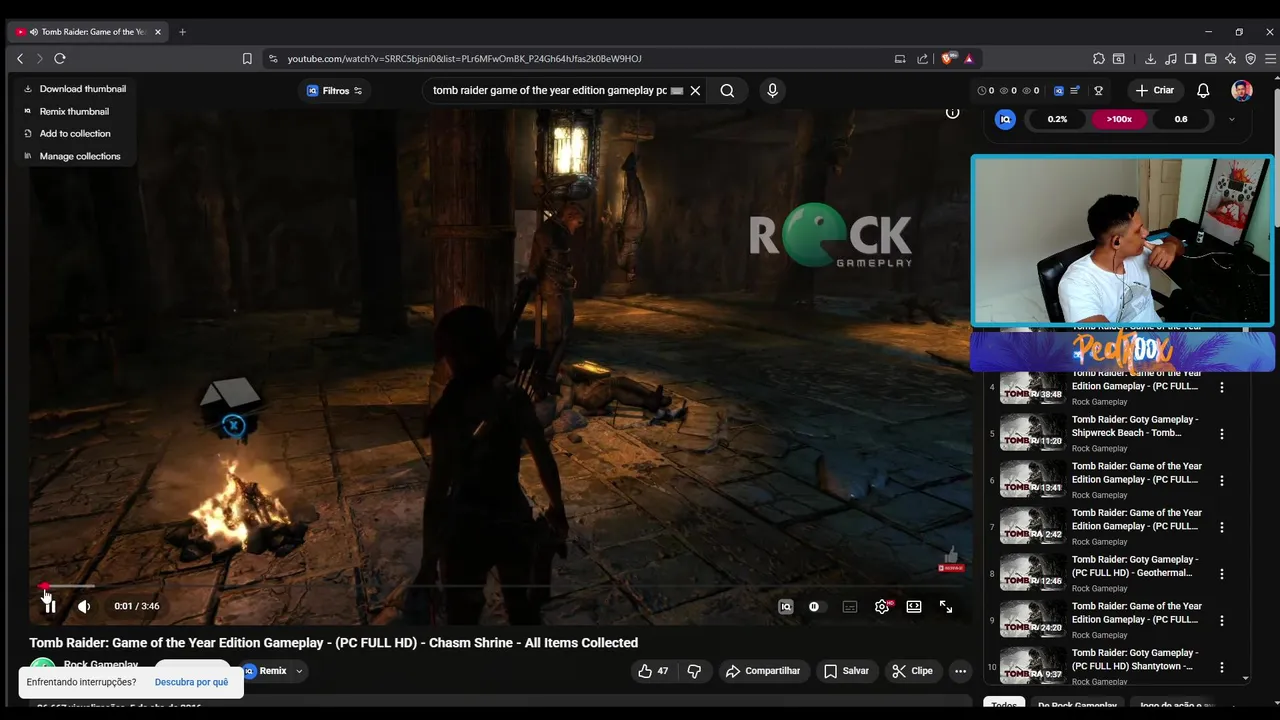Image resolution: width=1280 pixels, height=720 pixels.
Task: Click the 'Descubra por quê' link
Action: point(191,682)
